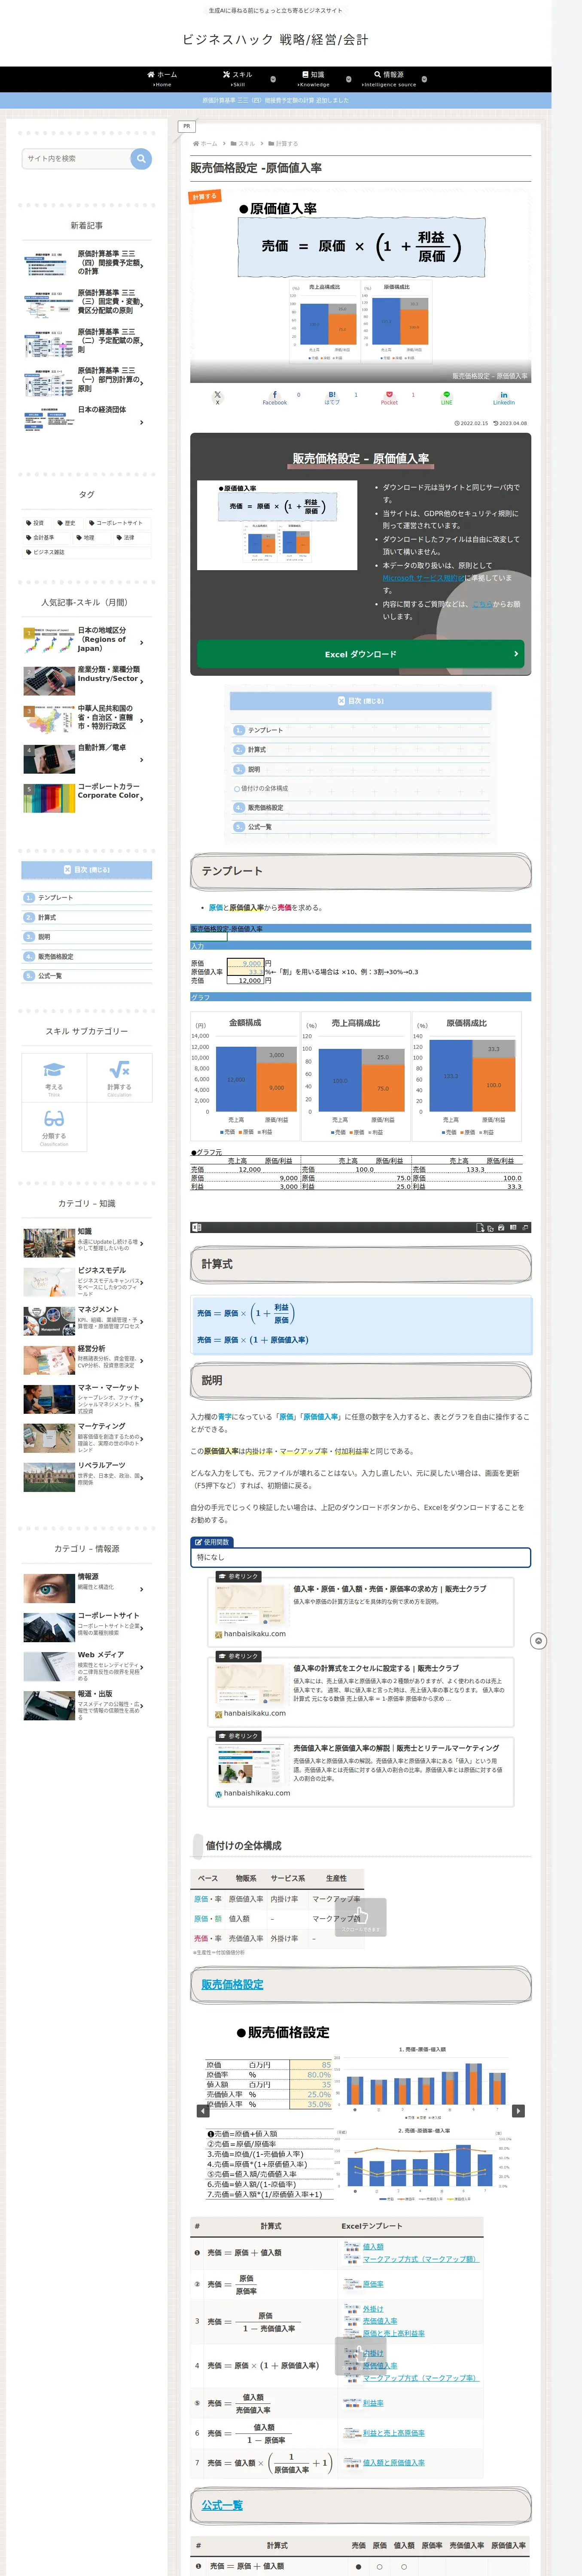The width and height of the screenshot is (582, 2576).
Task: Open the 外掛け template link
Action: [x=373, y=2309]
